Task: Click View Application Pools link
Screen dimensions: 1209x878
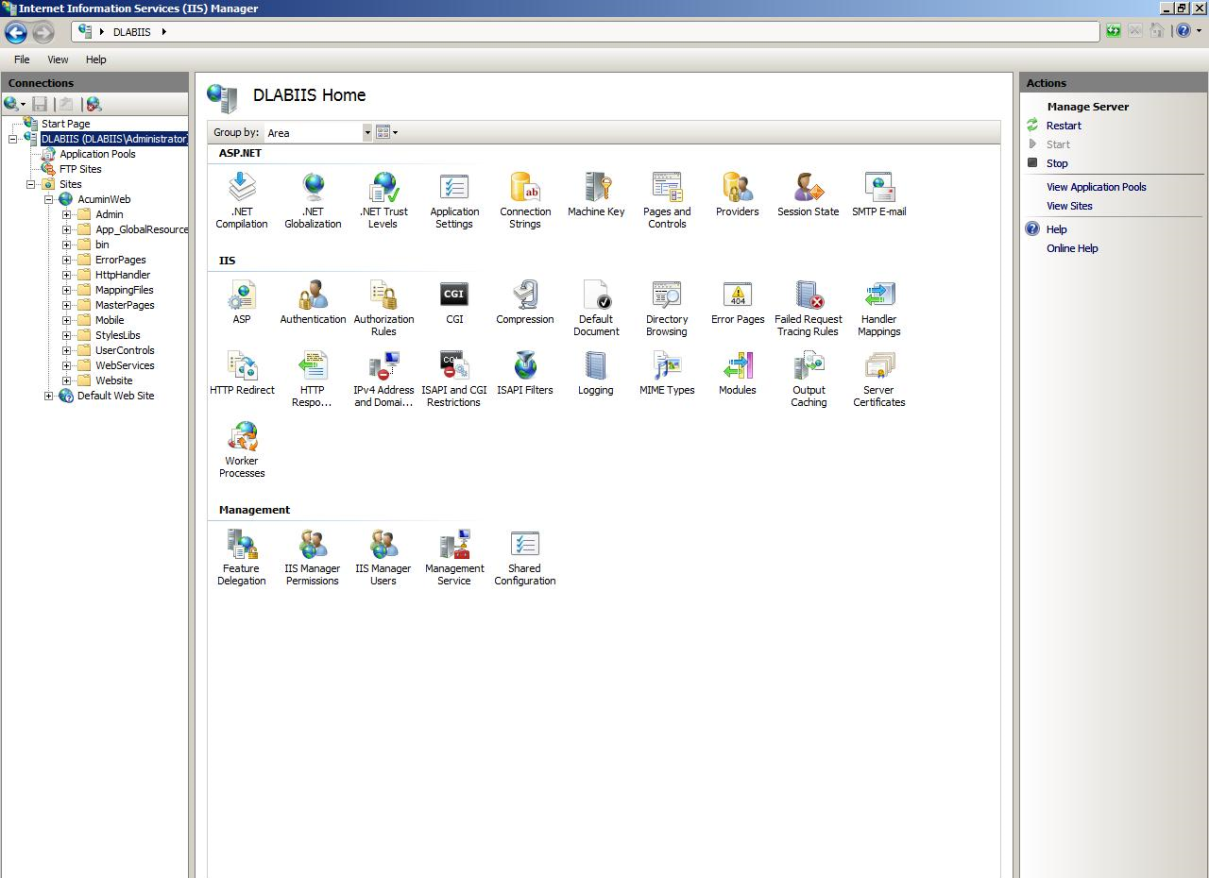Action: coord(1096,187)
